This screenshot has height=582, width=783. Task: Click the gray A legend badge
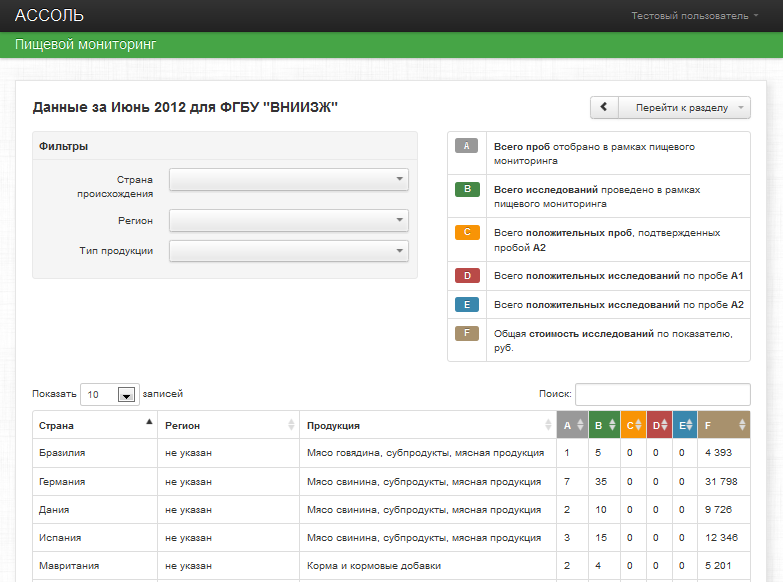[x=467, y=146]
